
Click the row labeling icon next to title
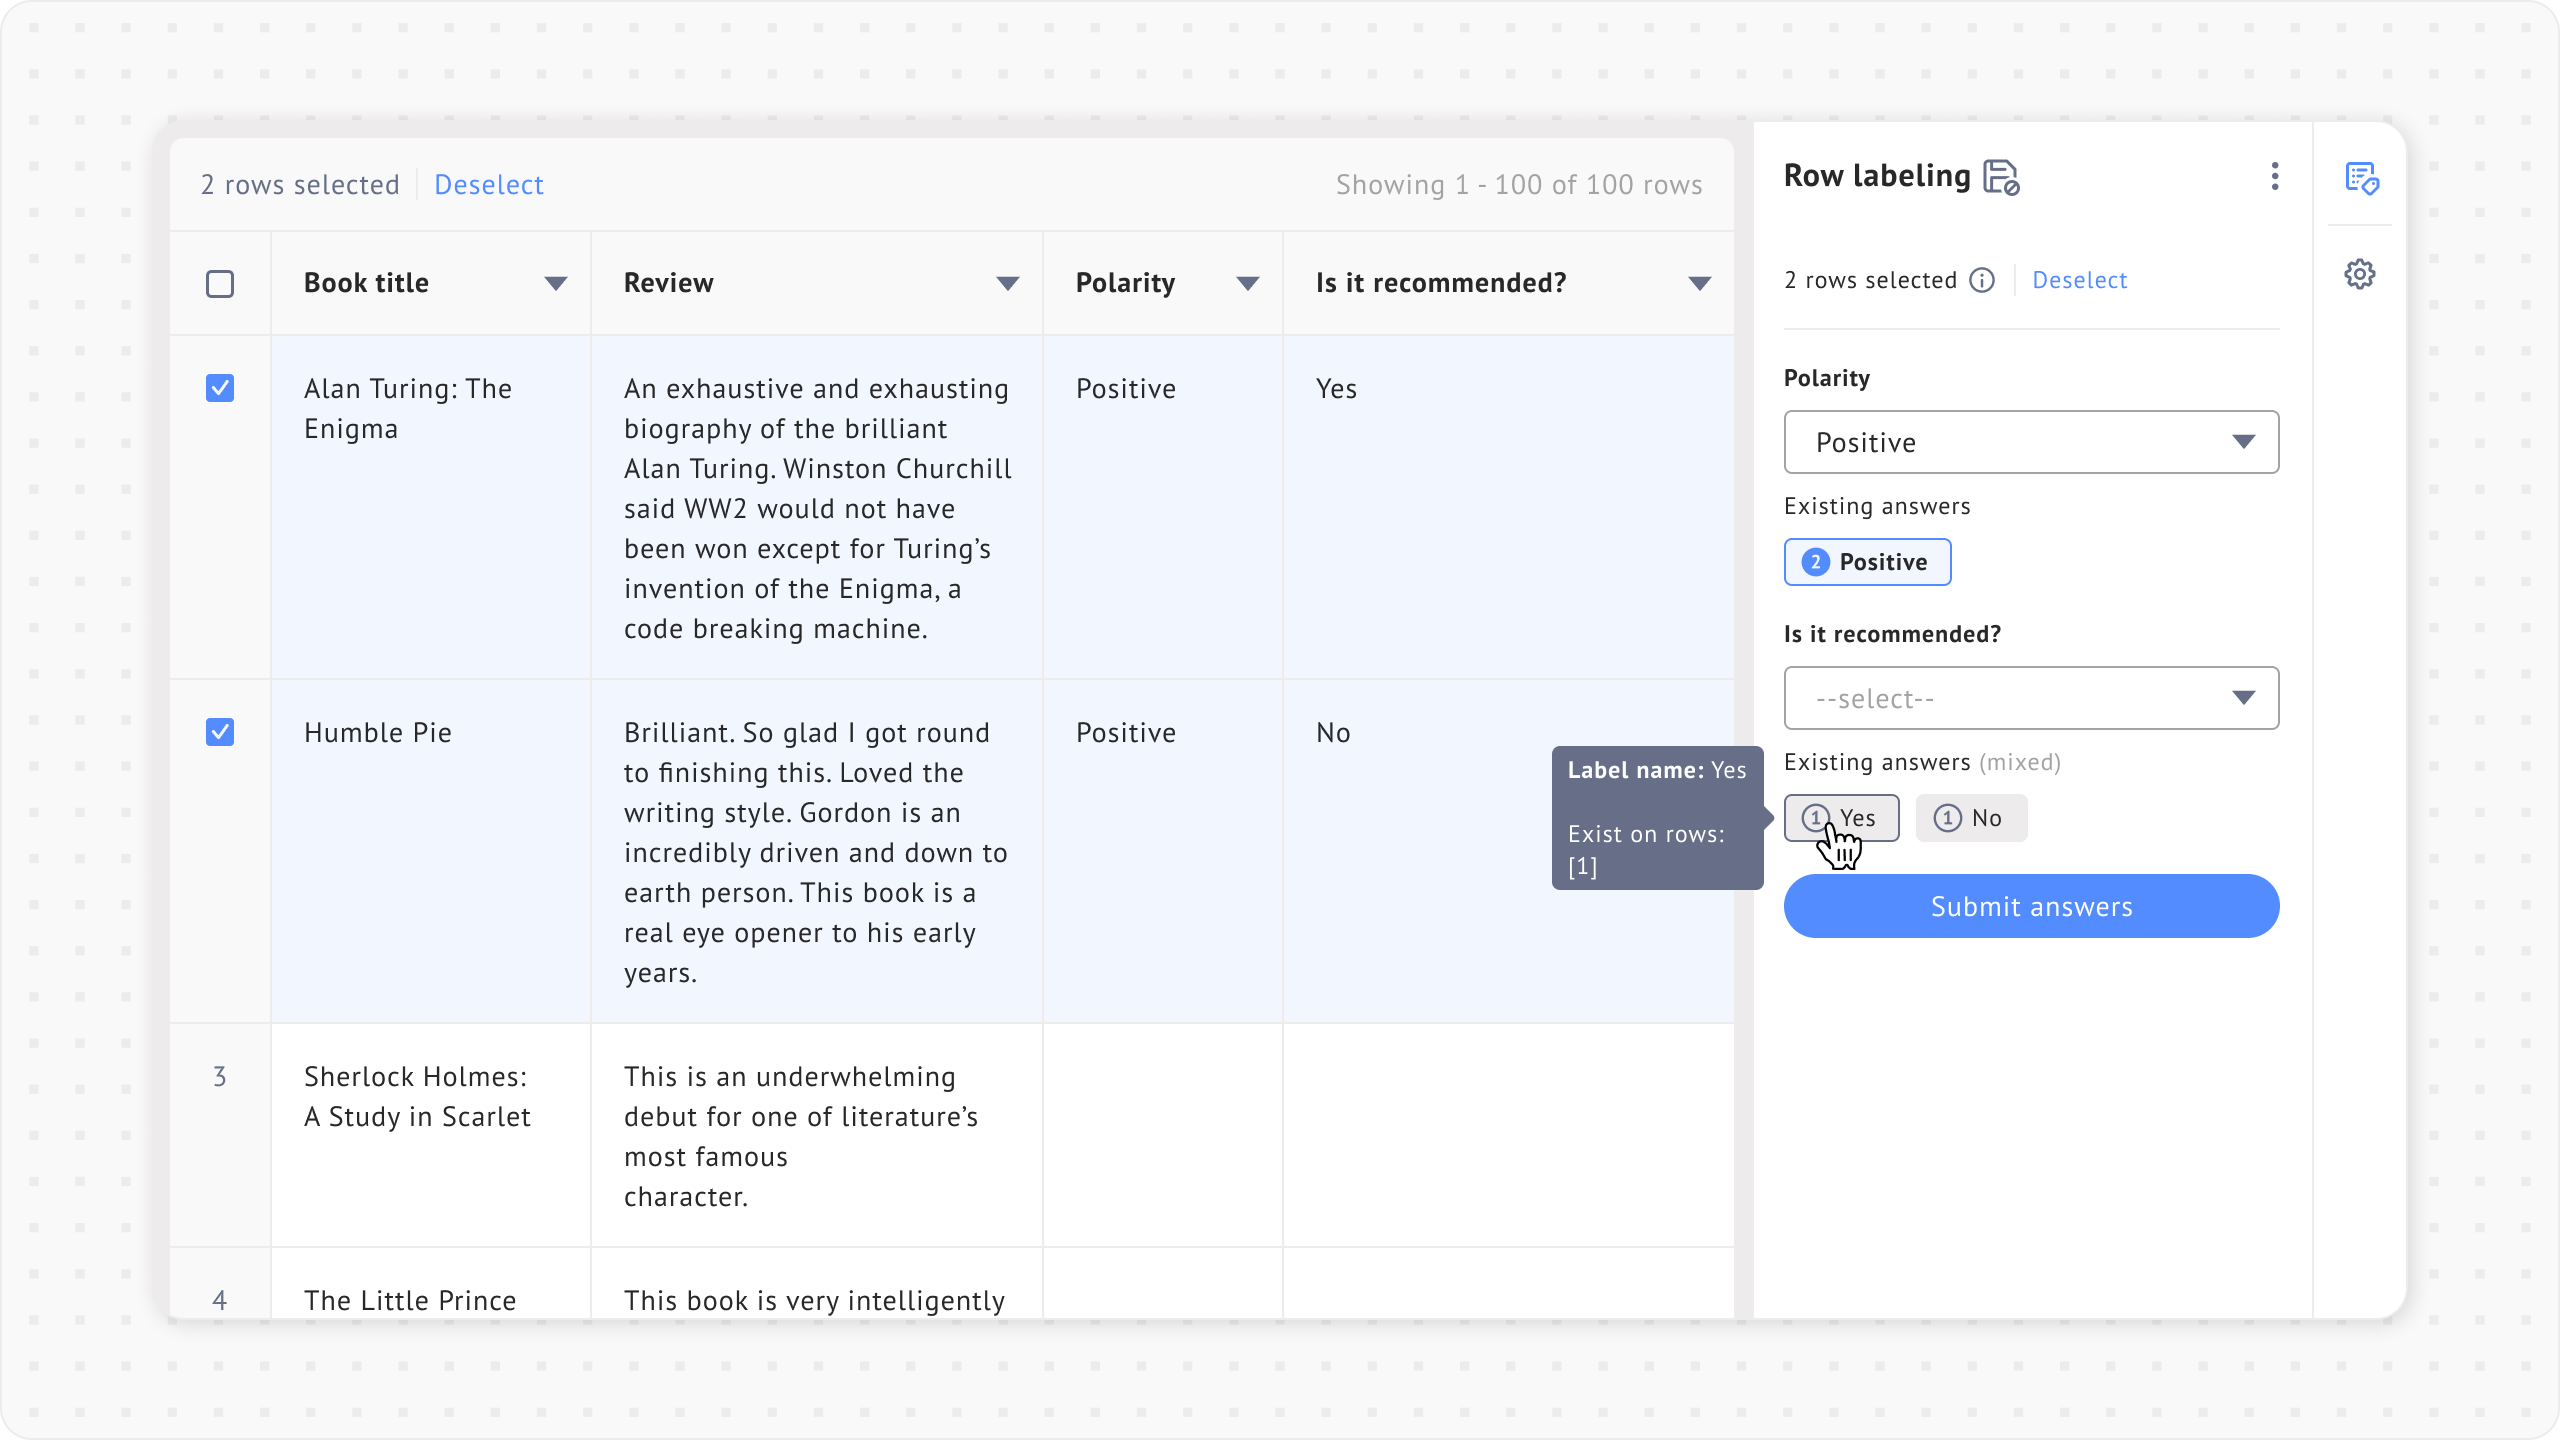click(2001, 177)
